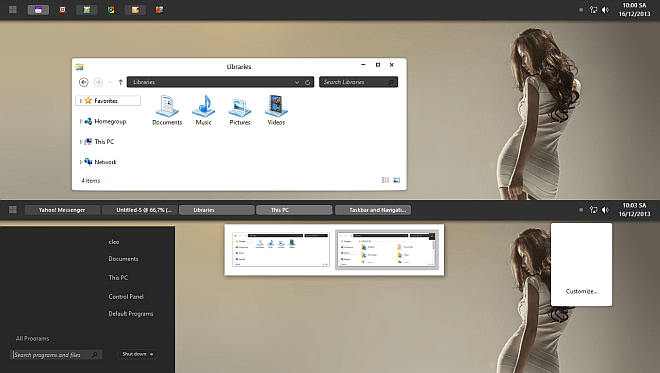Viewport: 660px width, 373px height.
Task: Open the Music library
Action: click(x=204, y=110)
